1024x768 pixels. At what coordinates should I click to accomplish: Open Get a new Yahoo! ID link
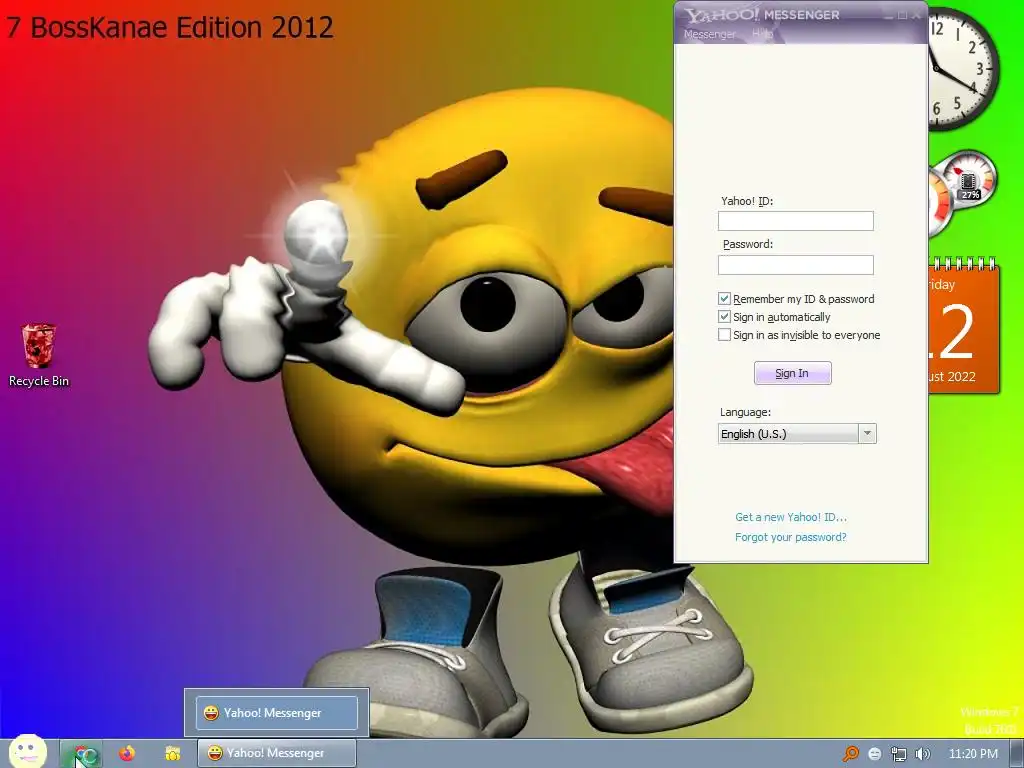coord(791,517)
